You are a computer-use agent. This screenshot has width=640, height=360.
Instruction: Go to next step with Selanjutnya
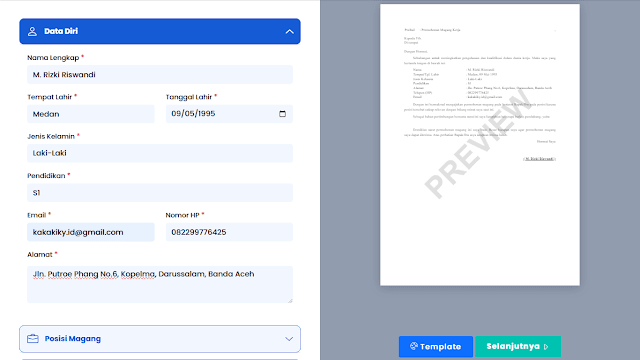tap(518, 347)
